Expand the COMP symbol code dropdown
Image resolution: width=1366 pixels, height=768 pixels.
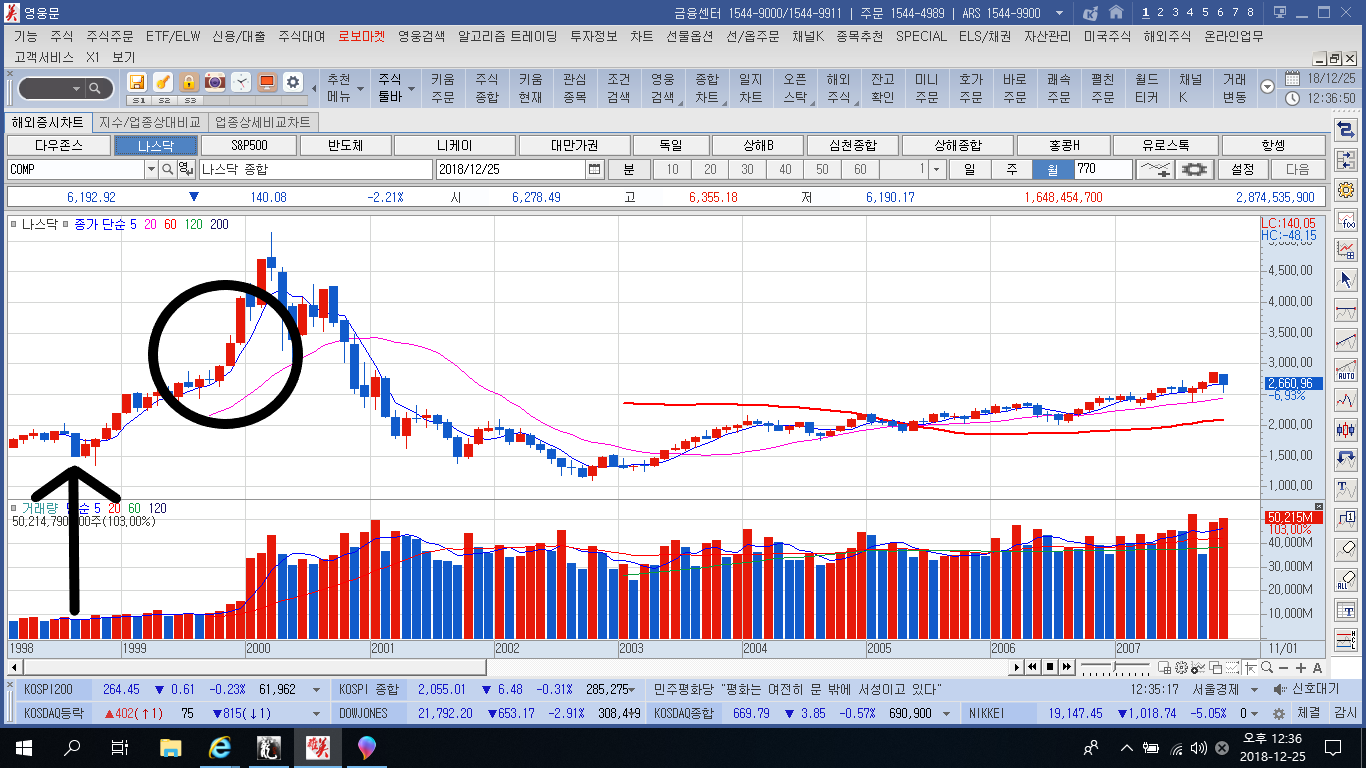coord(151,169)
